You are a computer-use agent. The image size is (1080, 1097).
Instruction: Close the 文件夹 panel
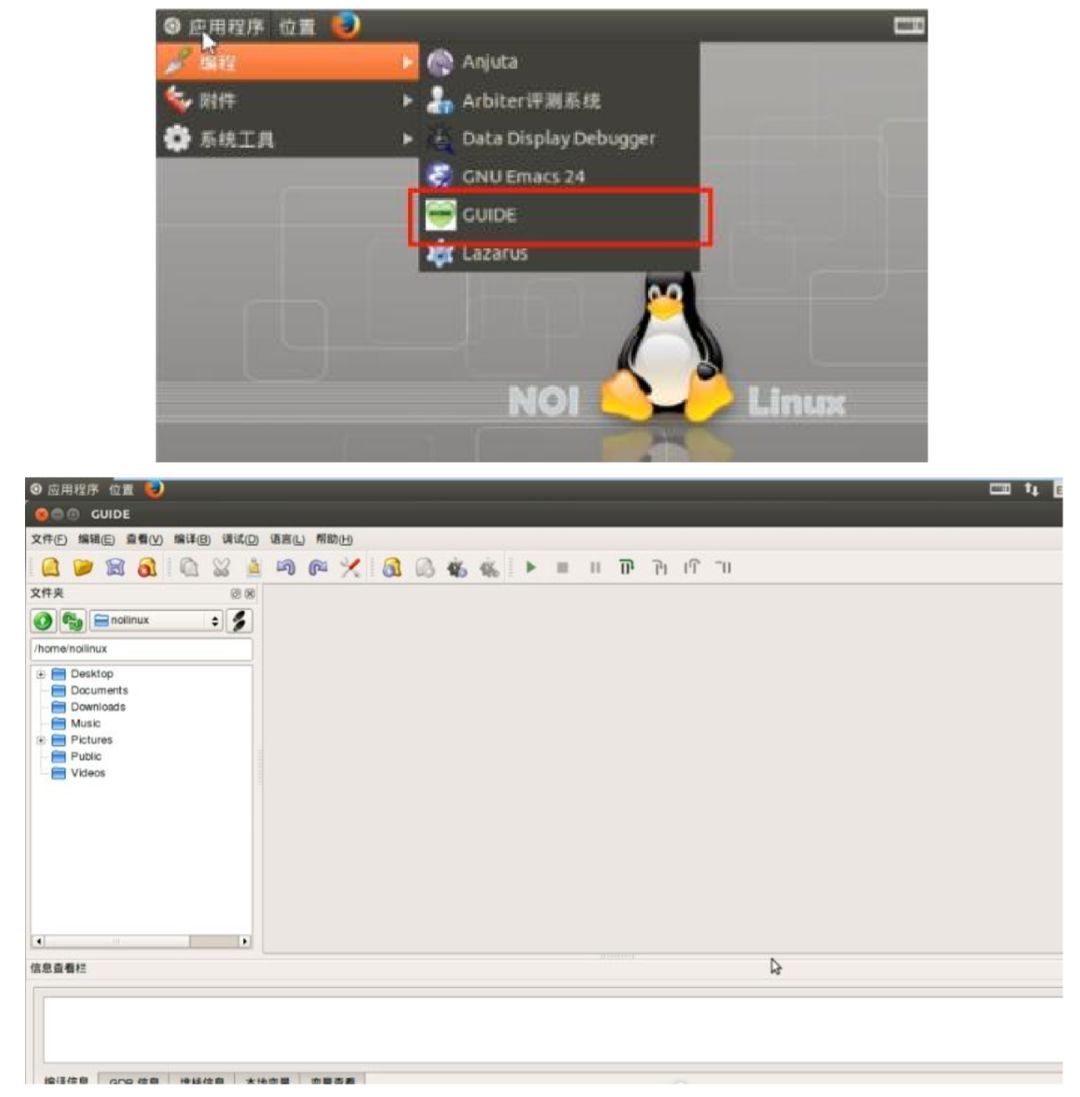pyautogui.click(x=250, y=594)
